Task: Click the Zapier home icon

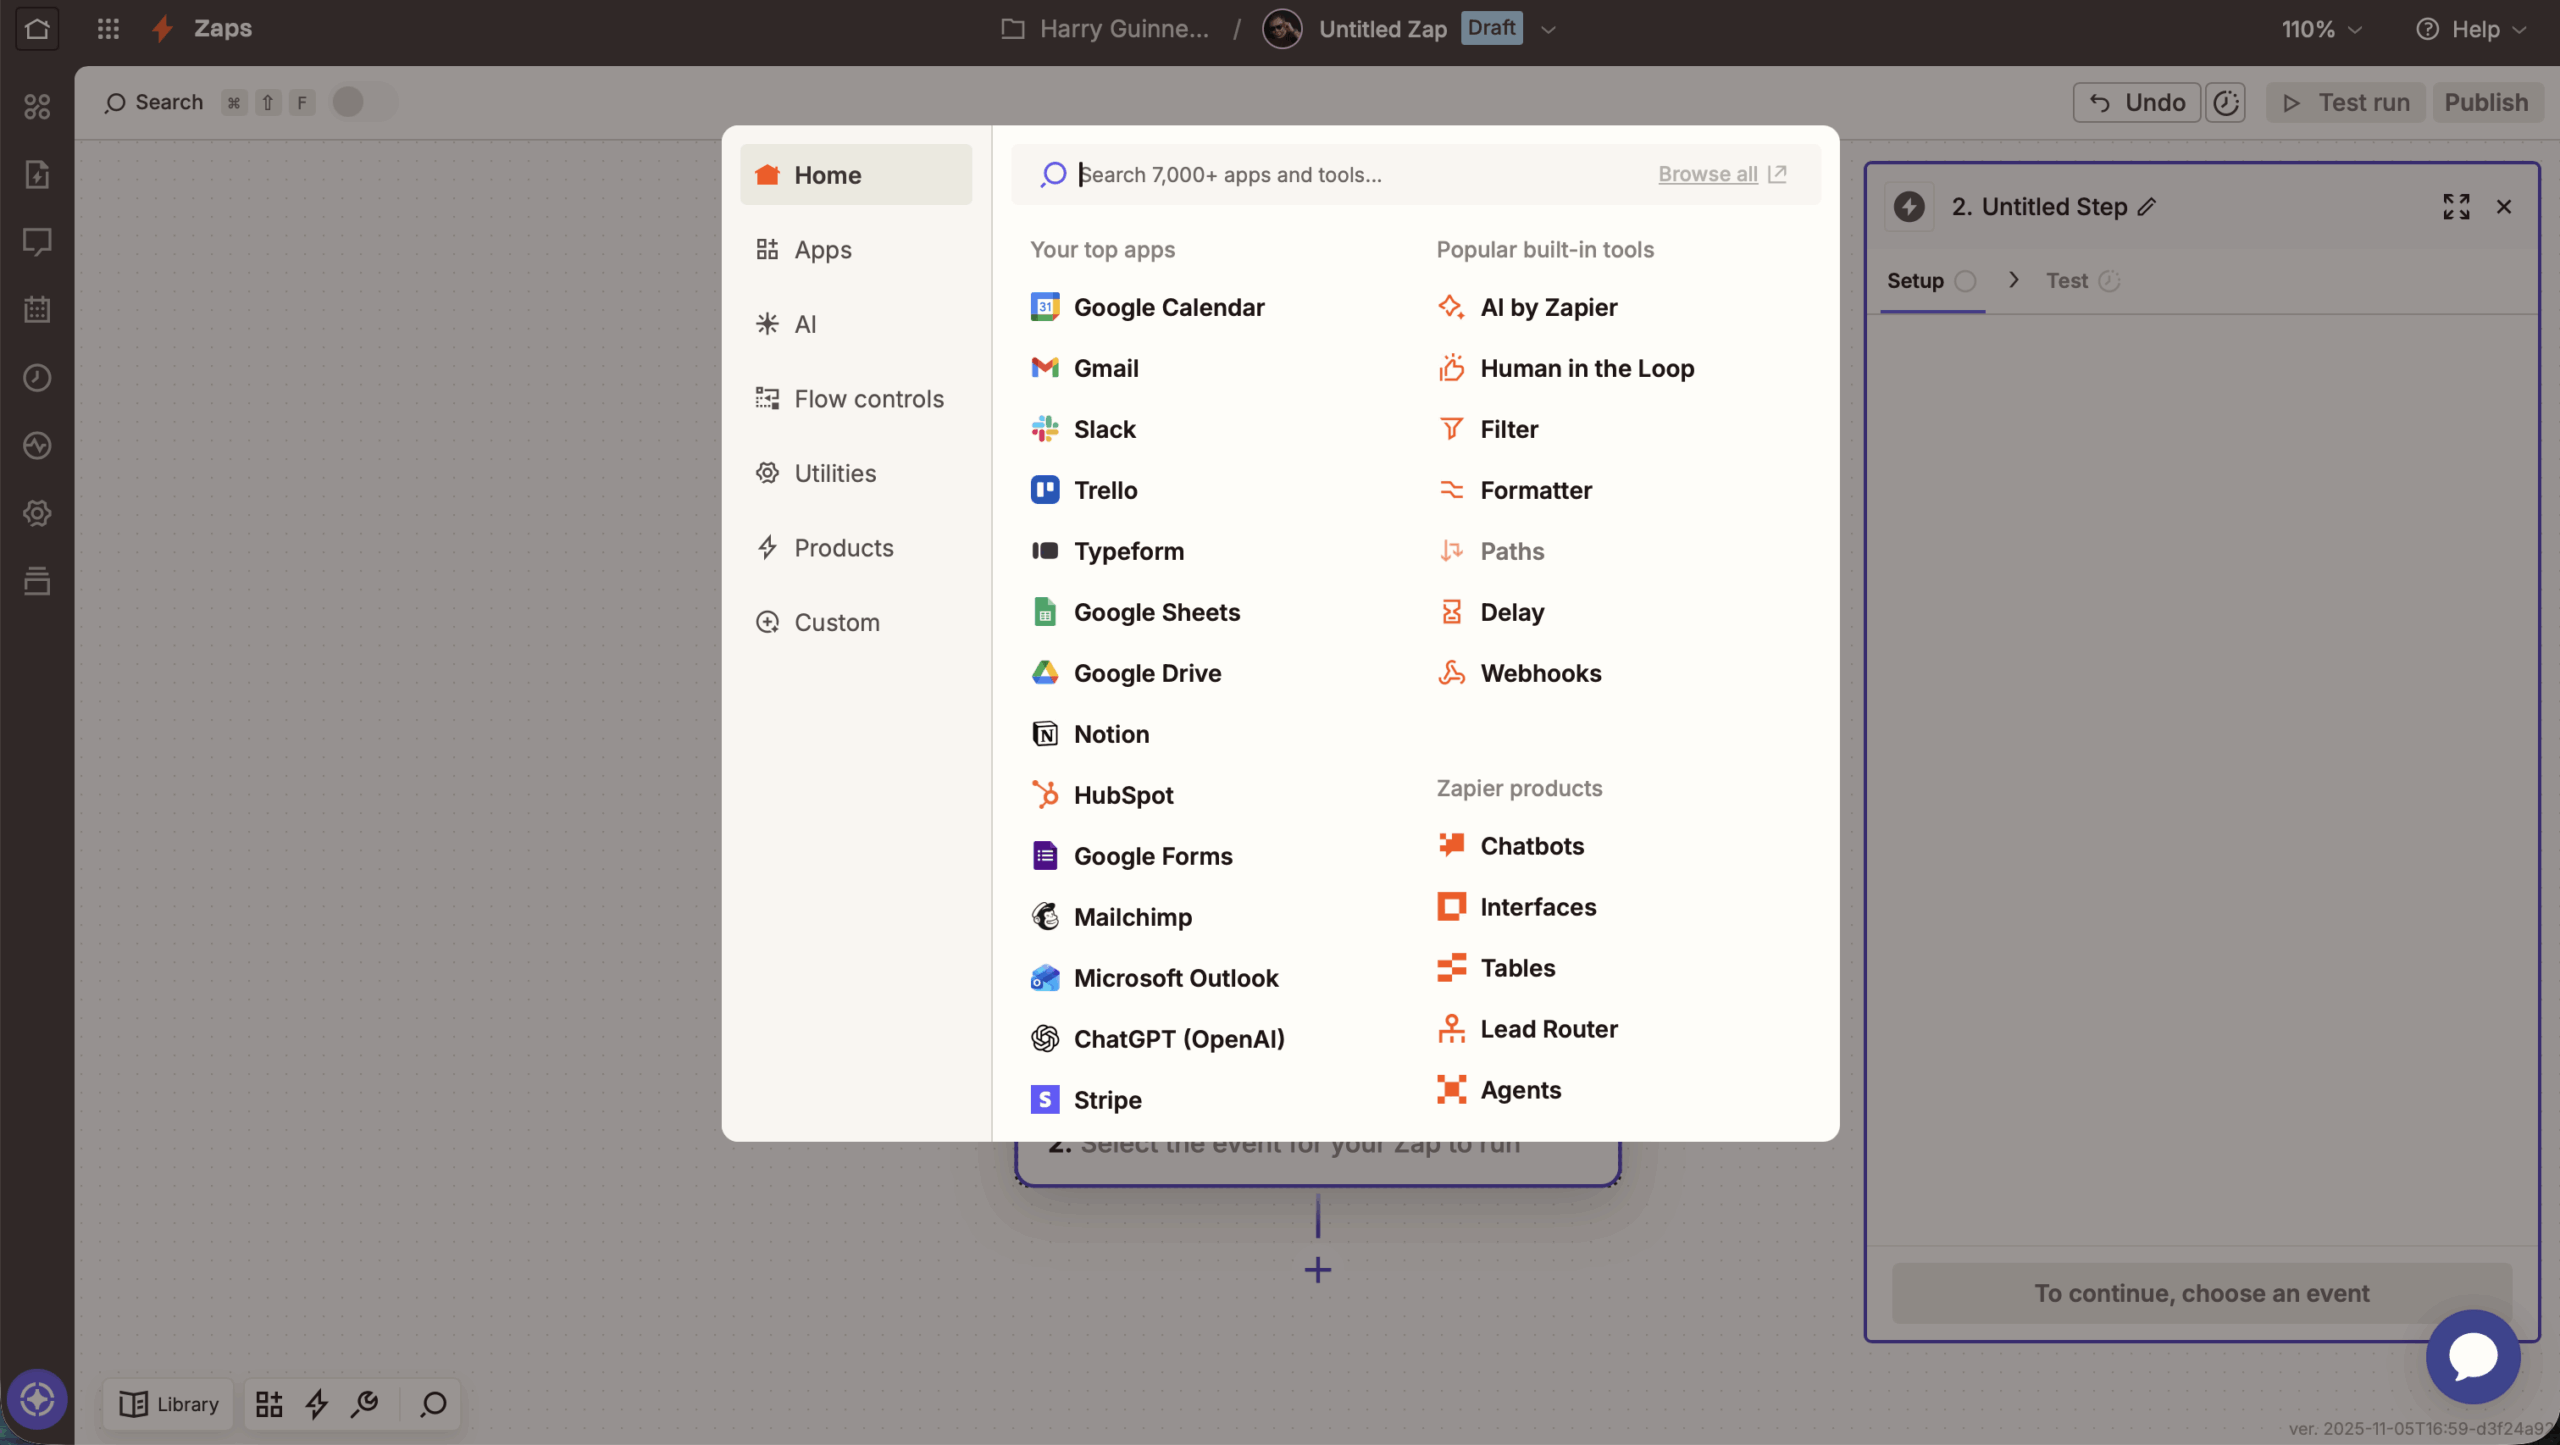Action: 37,28
